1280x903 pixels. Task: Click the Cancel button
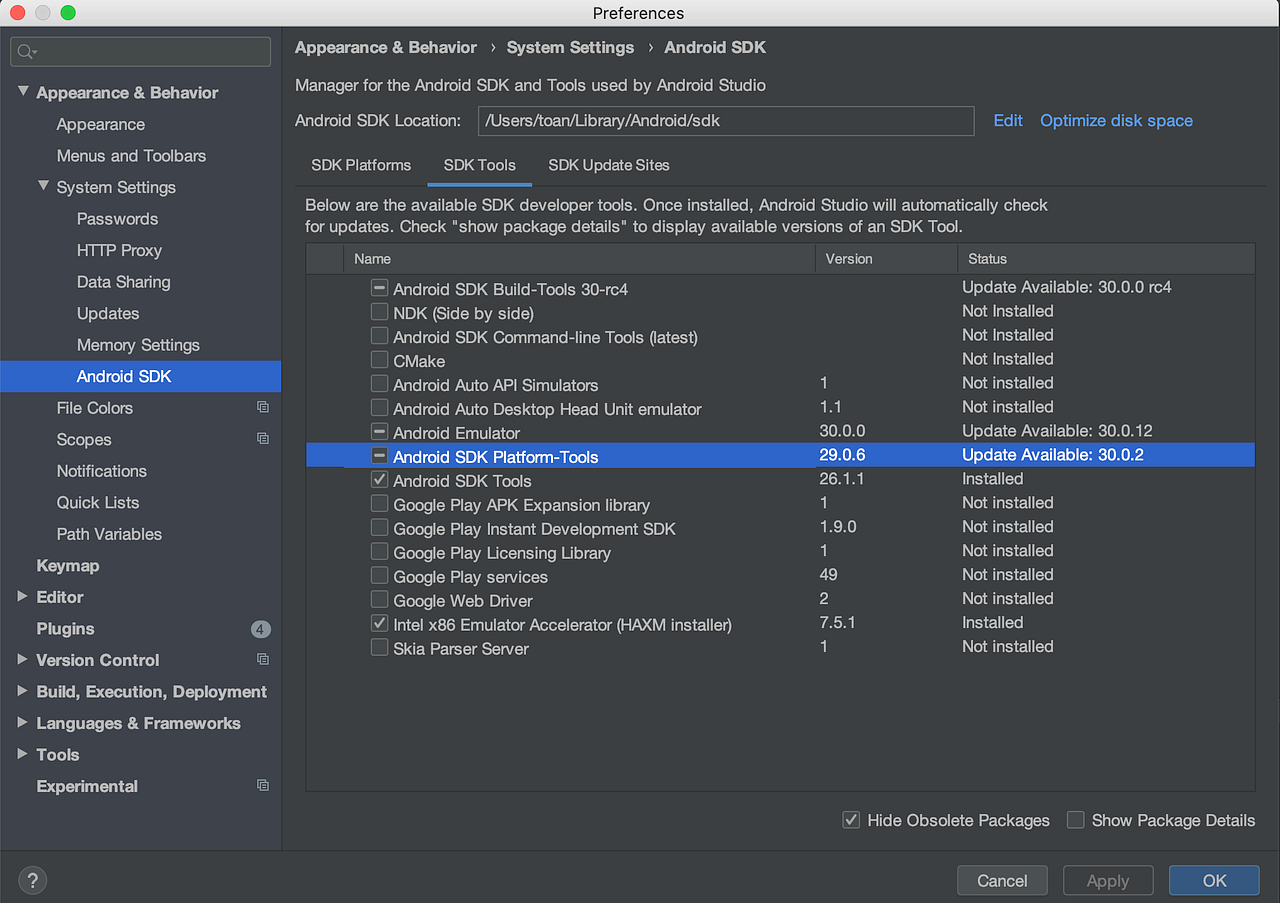coord(1002,880)
